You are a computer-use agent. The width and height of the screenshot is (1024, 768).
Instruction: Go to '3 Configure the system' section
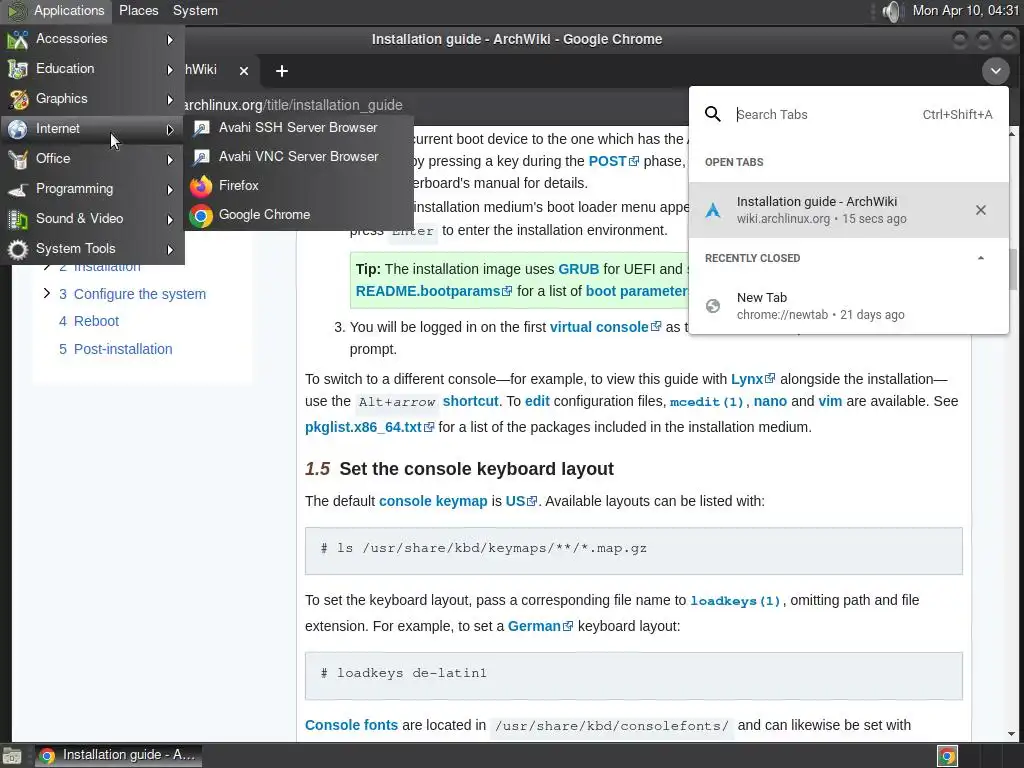(132, 294)
